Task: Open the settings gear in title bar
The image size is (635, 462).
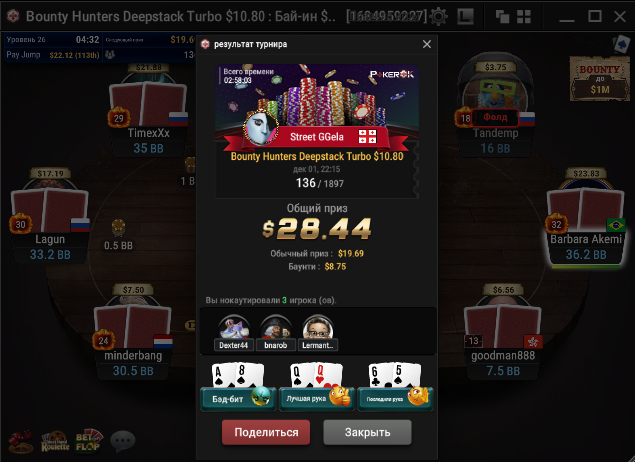Action: tap(438, 17)
